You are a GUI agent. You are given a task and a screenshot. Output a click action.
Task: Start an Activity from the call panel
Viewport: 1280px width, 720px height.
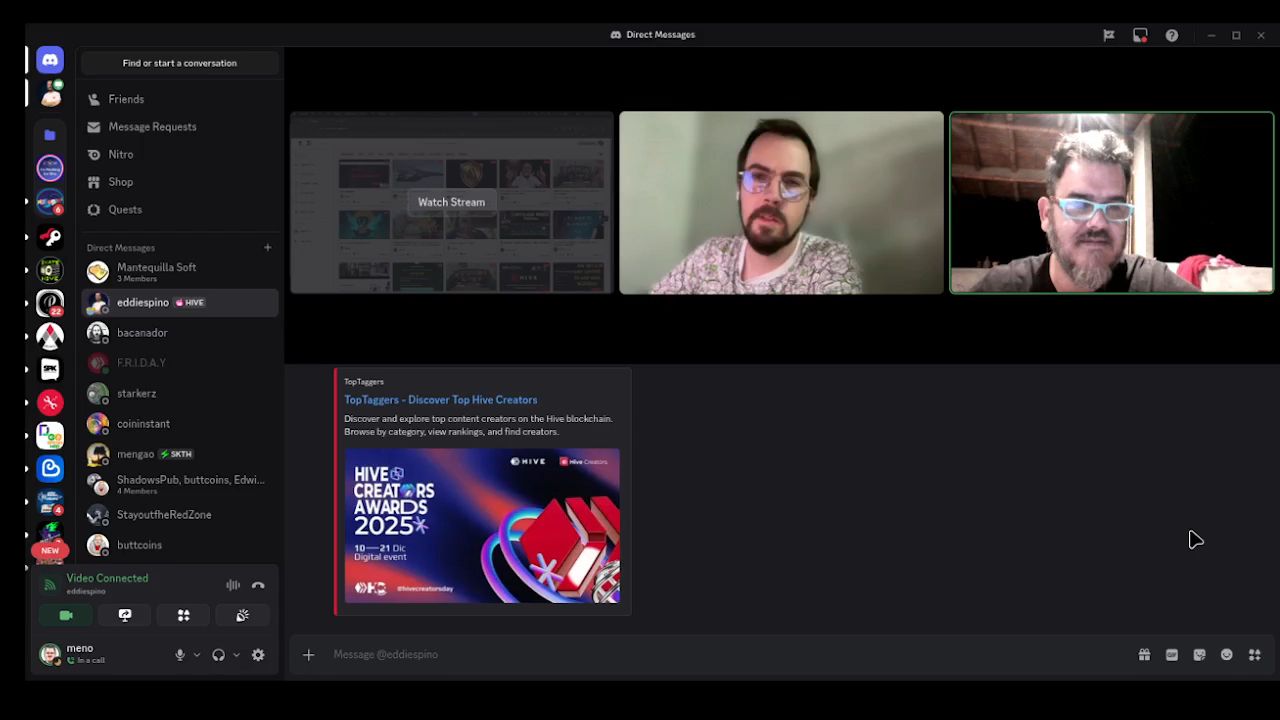tap(183, 615)
